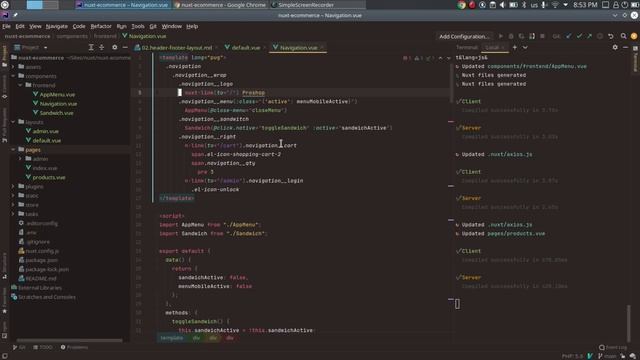The image size is (640, 360).
Task: Expand the plugins folder
Action: (x=13, y=187)
